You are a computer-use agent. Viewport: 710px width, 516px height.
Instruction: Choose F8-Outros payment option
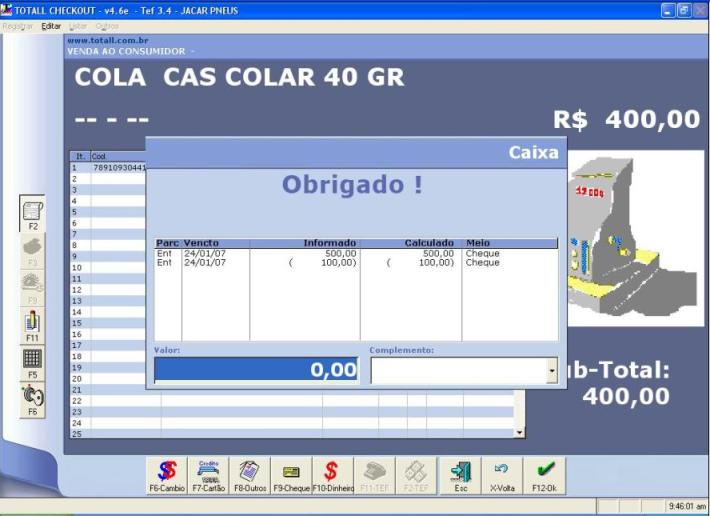point(250,476)
